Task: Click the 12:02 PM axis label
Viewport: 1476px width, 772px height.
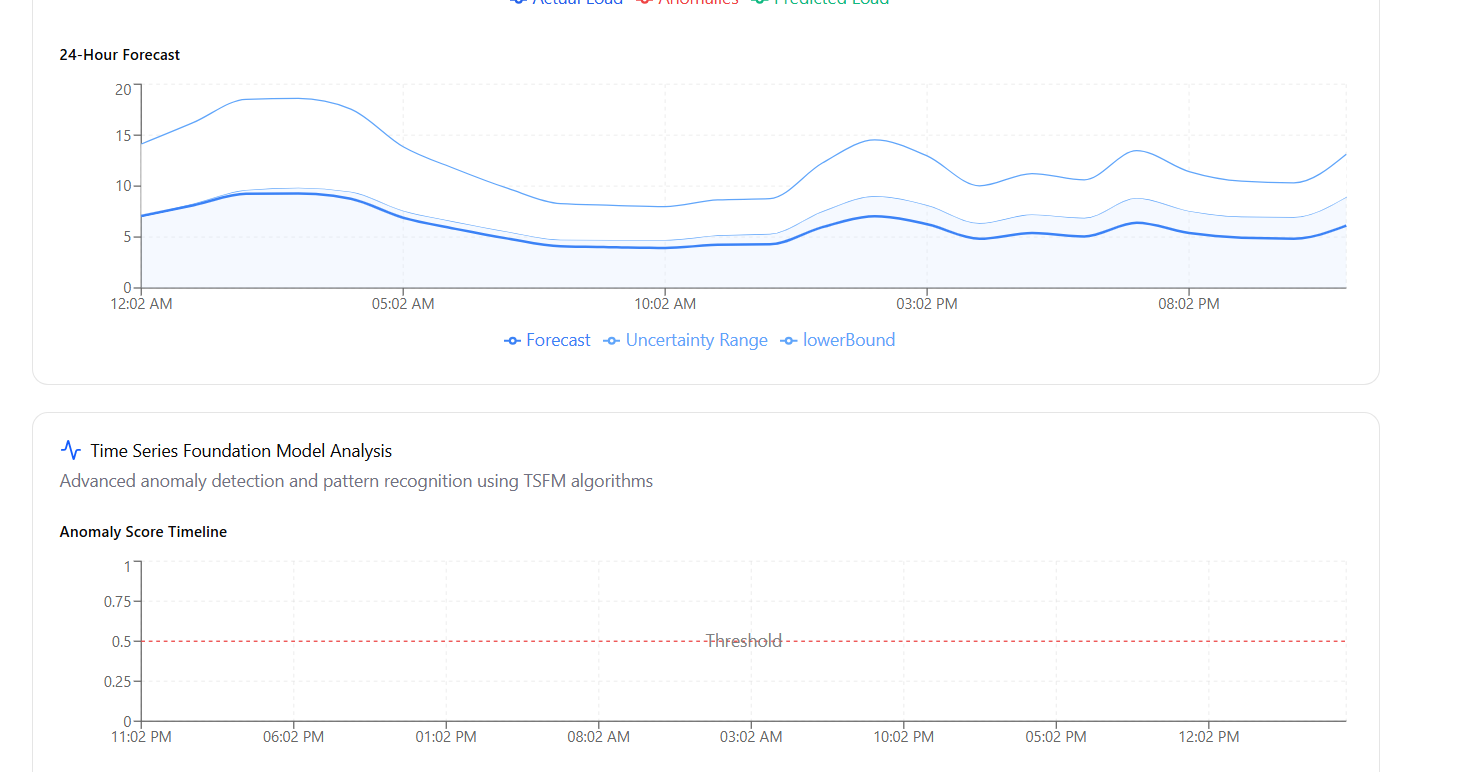Action: [x=1209, y=737]
